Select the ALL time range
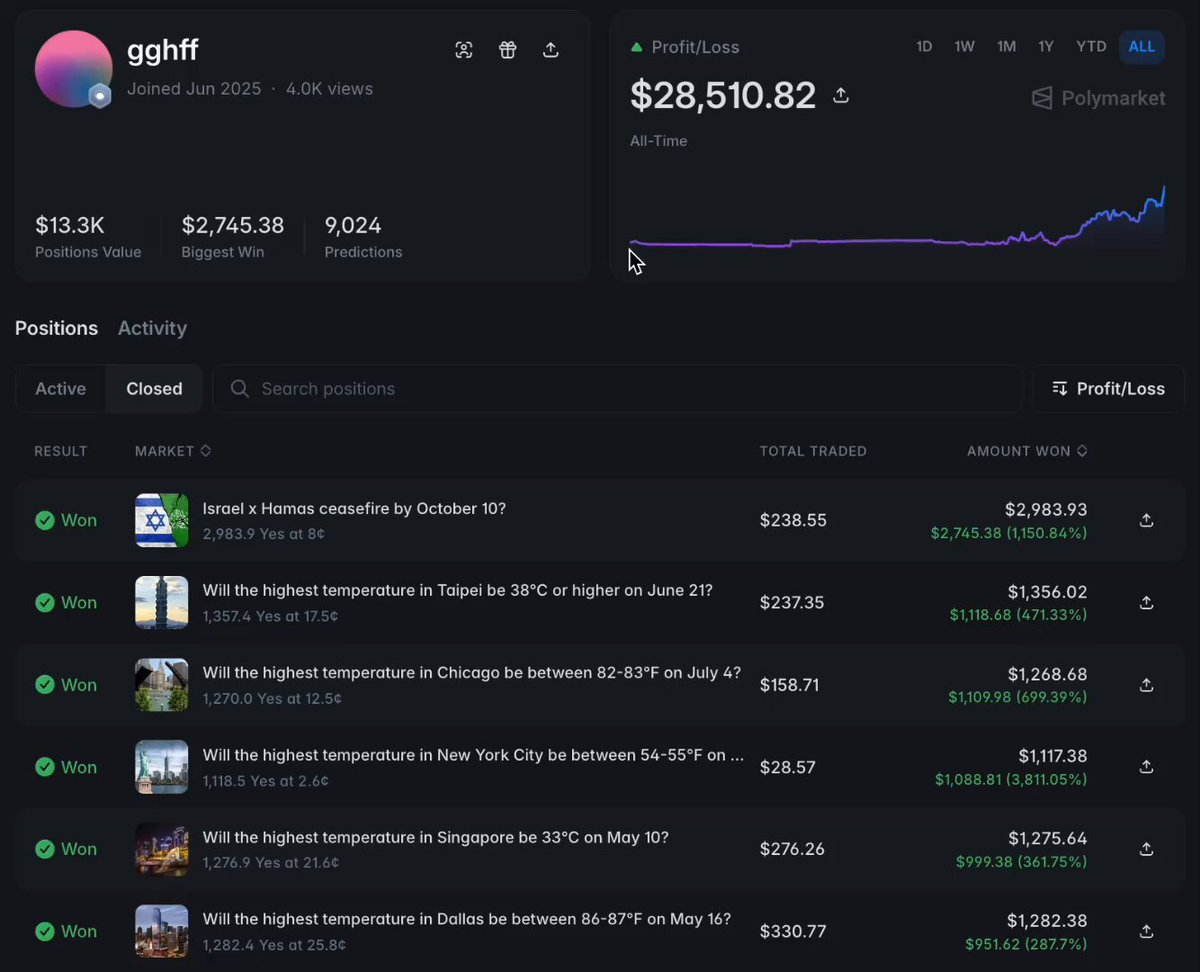 coord(1142,47)
